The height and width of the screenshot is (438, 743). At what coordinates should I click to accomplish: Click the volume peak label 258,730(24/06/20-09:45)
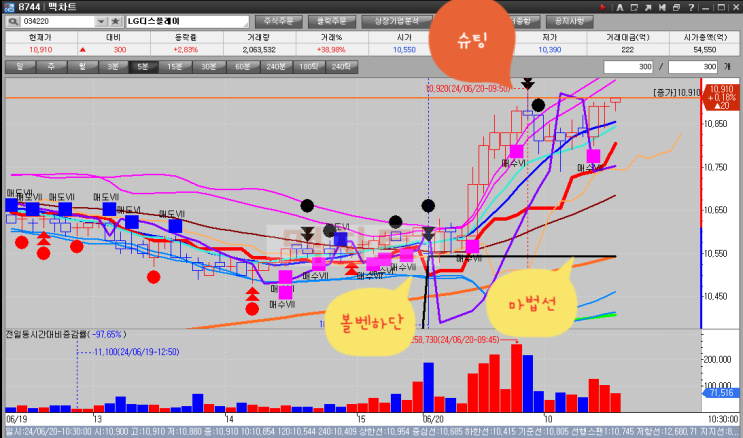(x=454, y=340)
